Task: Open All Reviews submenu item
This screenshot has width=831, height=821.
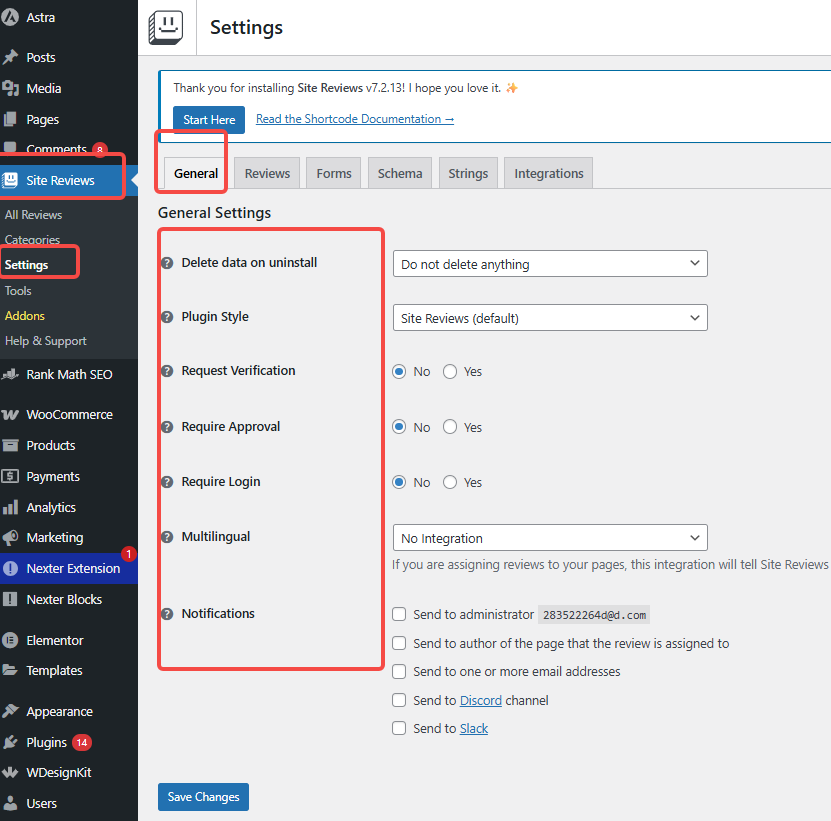Action: [34, 215]
